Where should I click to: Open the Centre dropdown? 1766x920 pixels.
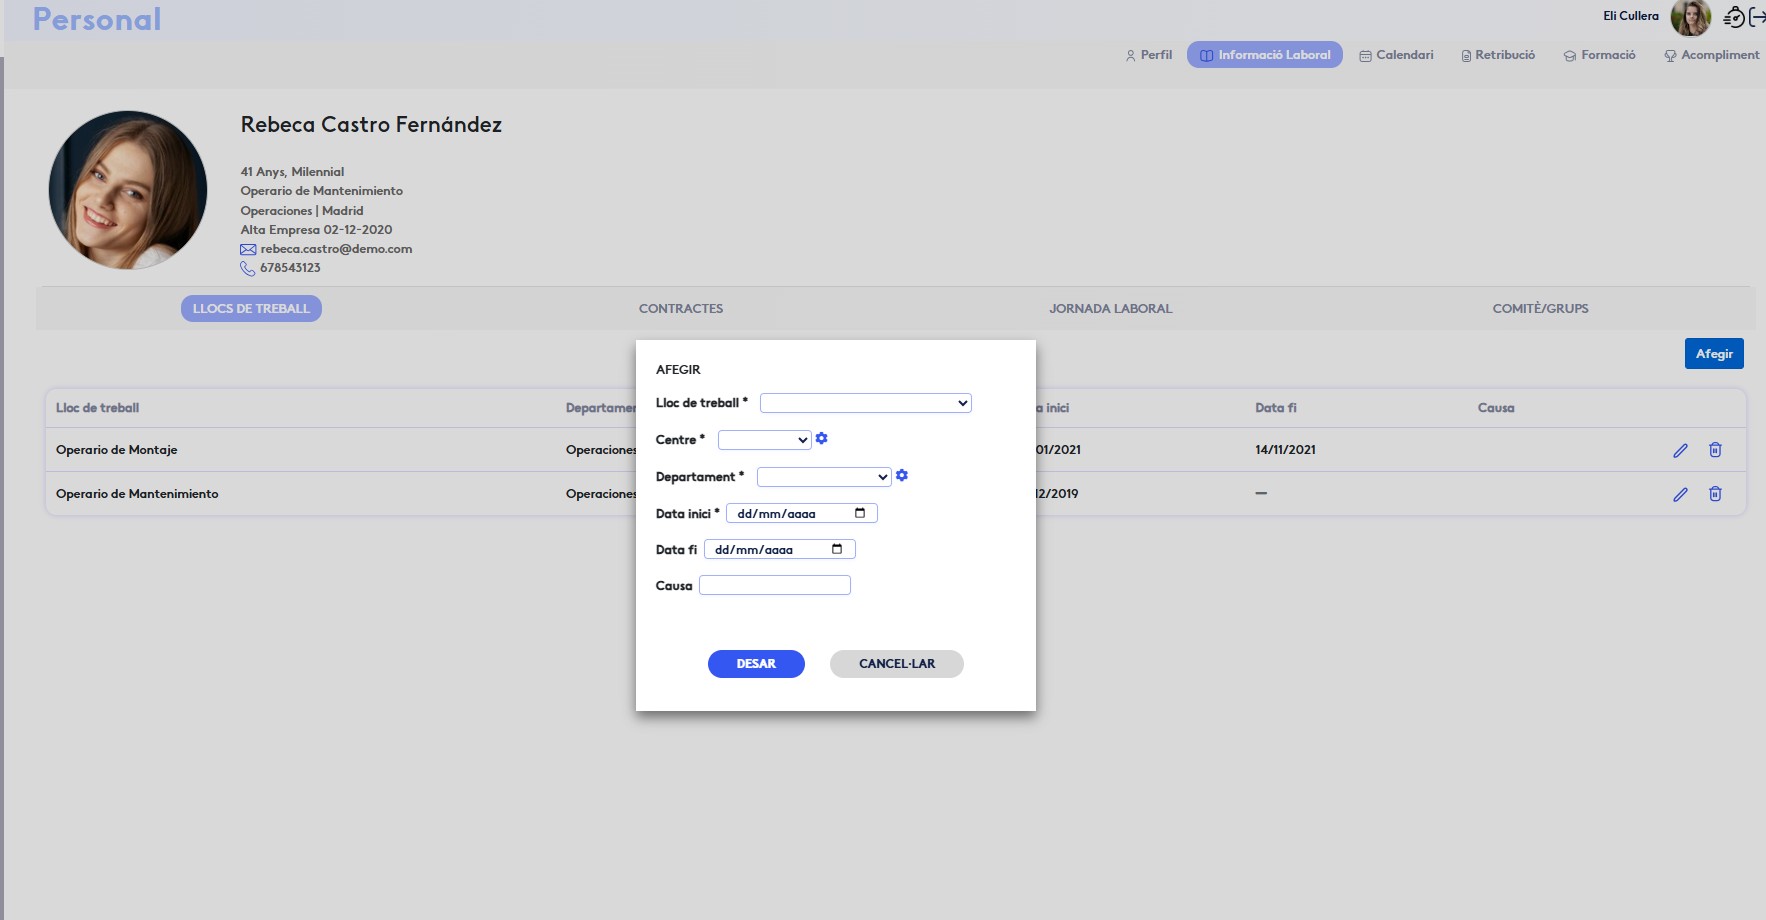pos(764,440)
